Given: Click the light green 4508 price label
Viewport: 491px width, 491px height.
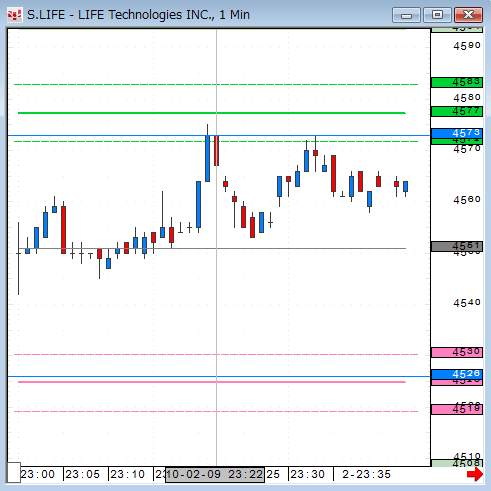Looking at the screenshot, I should pyautogui.click(x=457, y=463).
